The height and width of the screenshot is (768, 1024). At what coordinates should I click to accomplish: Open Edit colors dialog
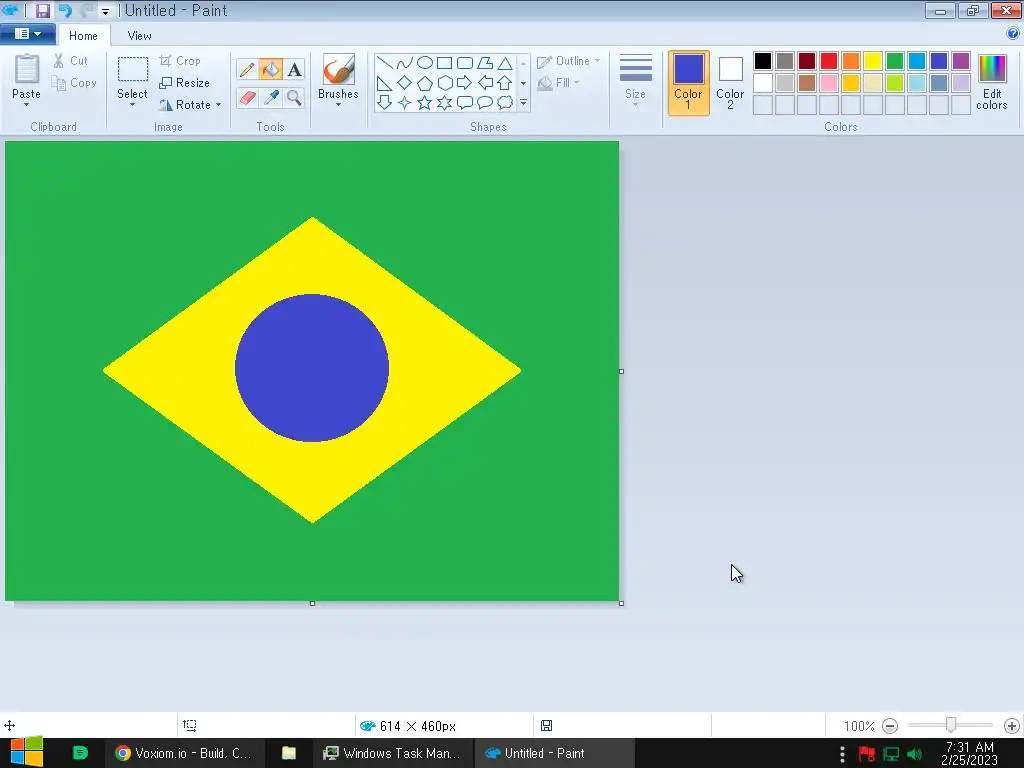pyautogui.click(x=992, y=82)
